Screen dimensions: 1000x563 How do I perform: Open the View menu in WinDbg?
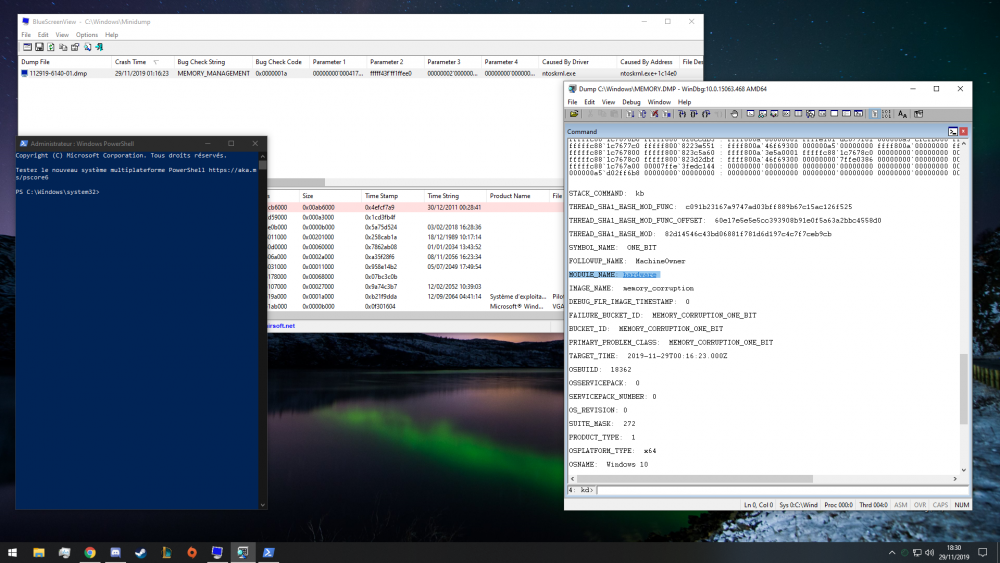coord(608,102)
